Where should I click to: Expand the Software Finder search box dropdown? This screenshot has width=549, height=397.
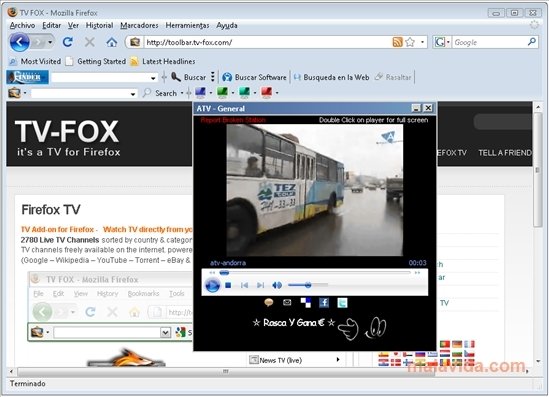pyautogui.click(x=153, y=78)
